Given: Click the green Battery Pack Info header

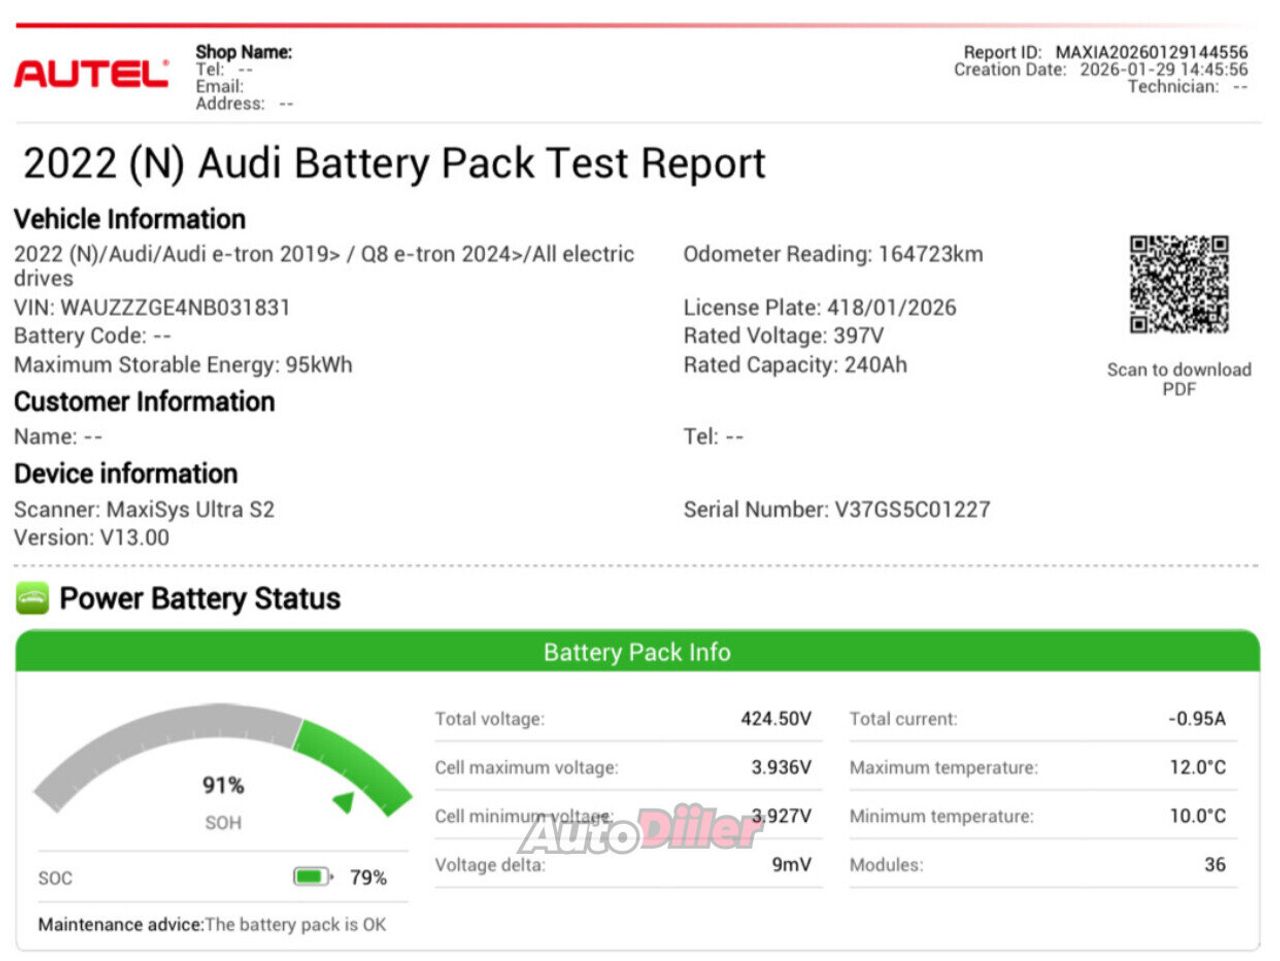Looking at the screenshot, I should (637, 652).
